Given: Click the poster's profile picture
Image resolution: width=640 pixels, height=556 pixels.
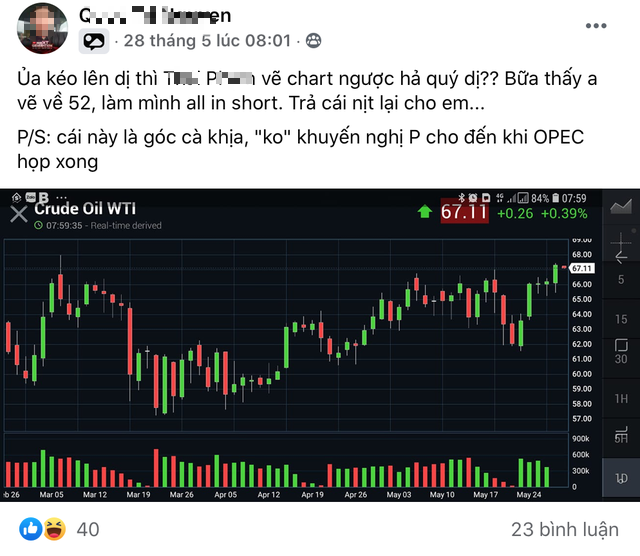Looking at the screenshot, I should (42, 28).
